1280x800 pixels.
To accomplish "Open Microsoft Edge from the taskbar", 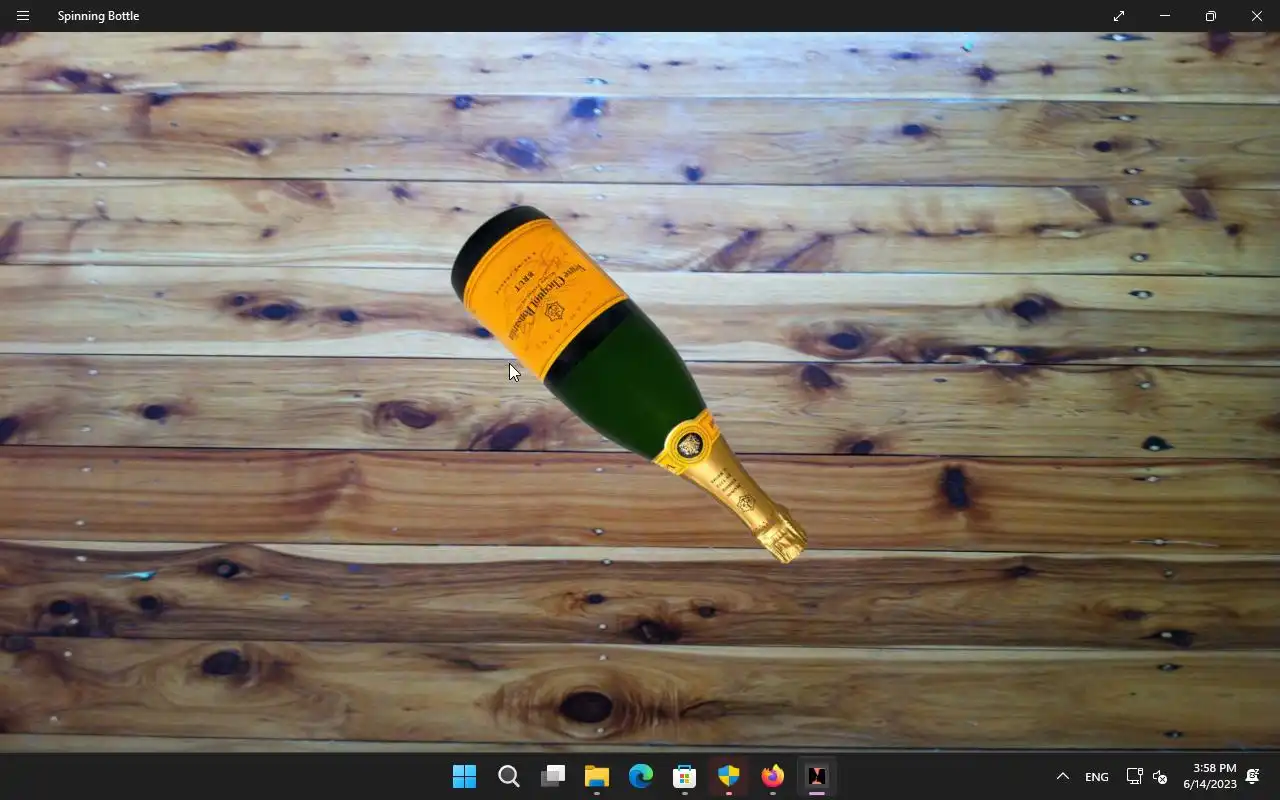I will pos(641,776).
